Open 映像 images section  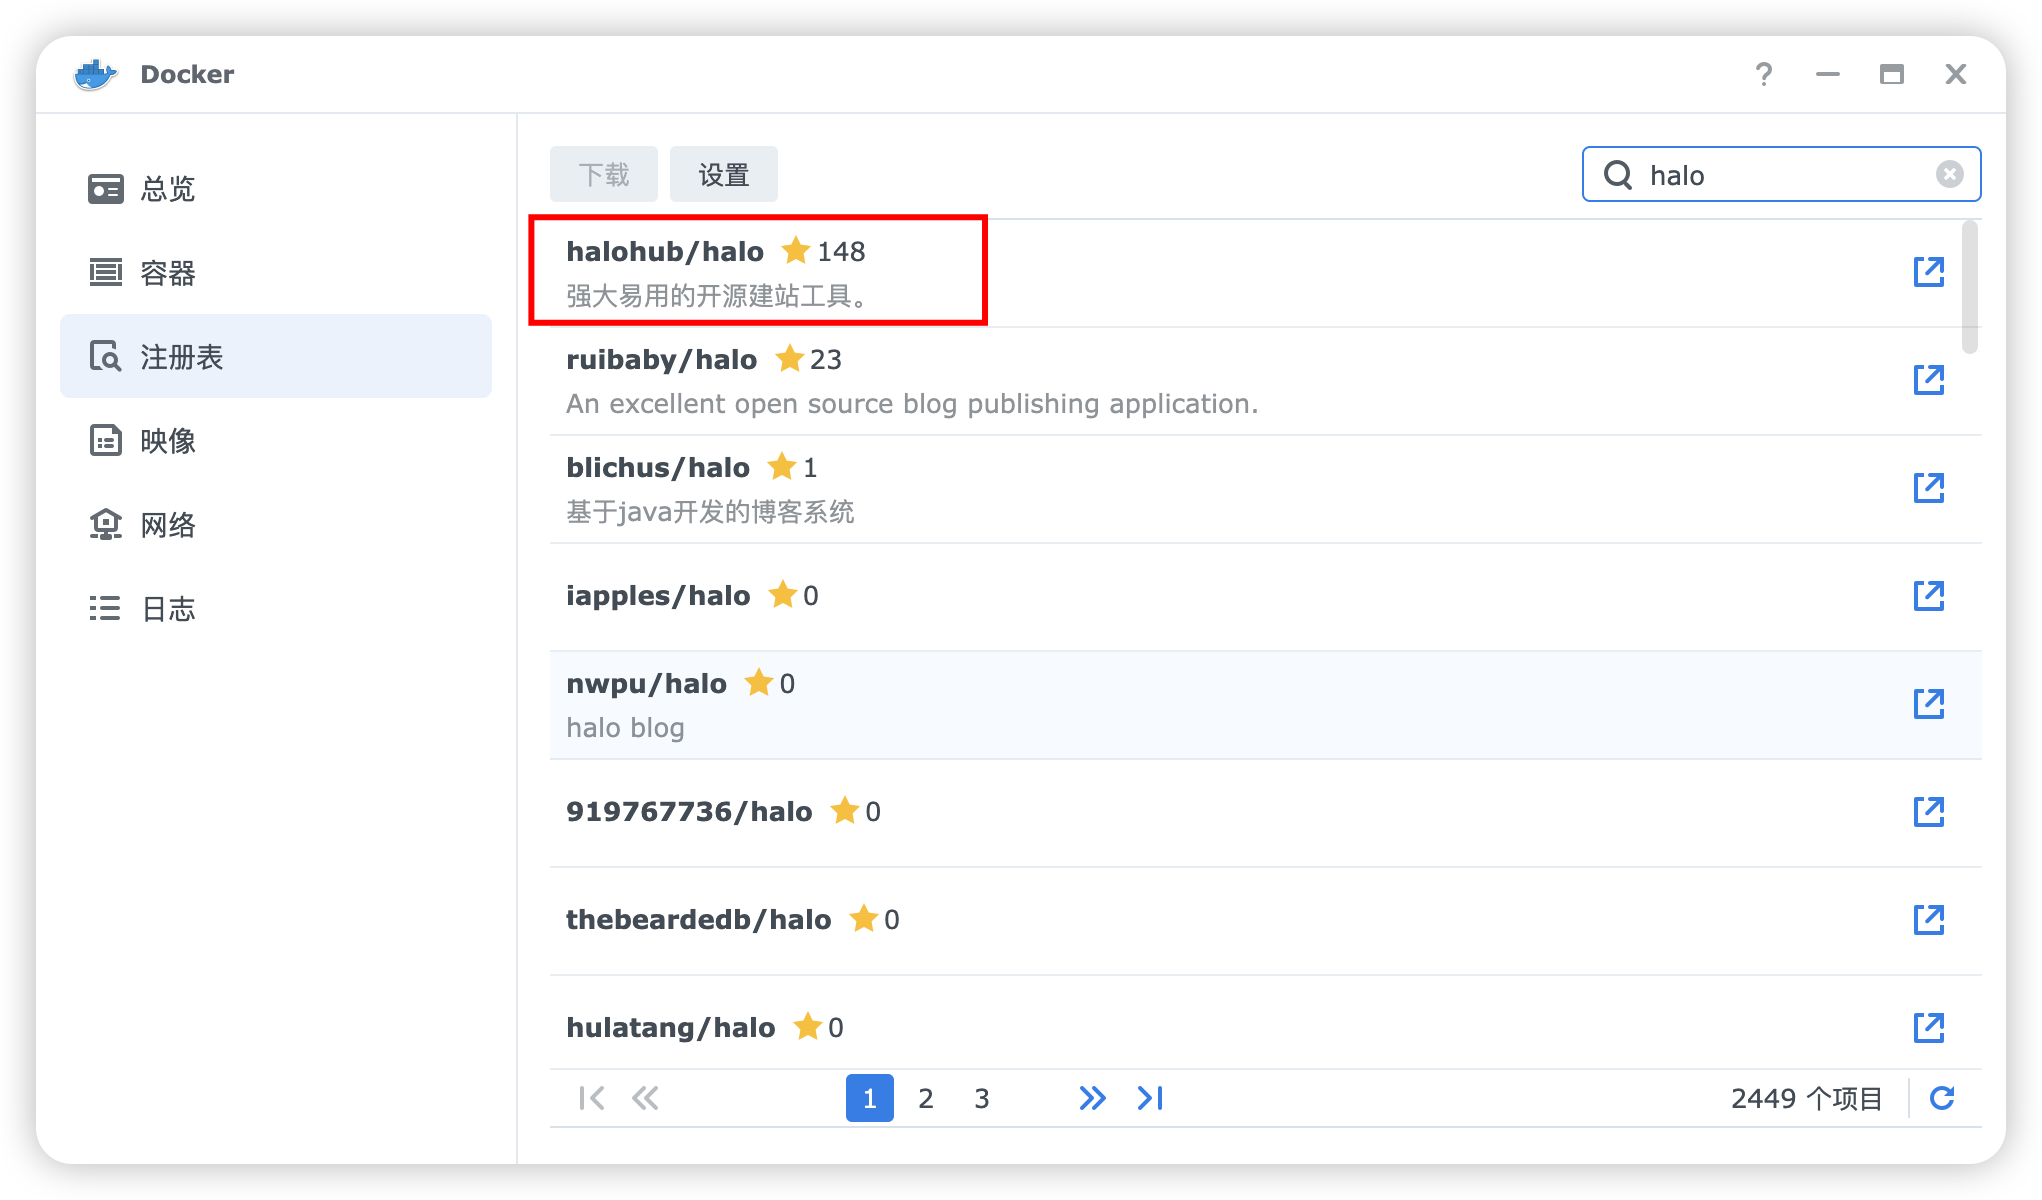pos(276,441)
